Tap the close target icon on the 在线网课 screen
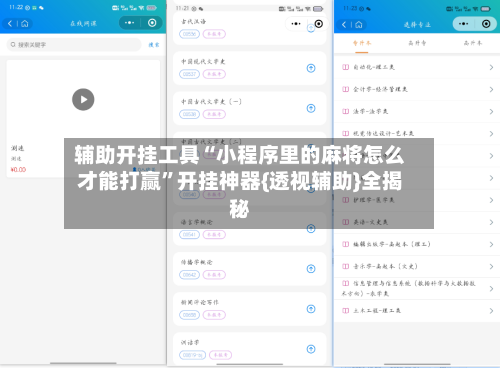500x368 pixels. (x=152, y=23)
